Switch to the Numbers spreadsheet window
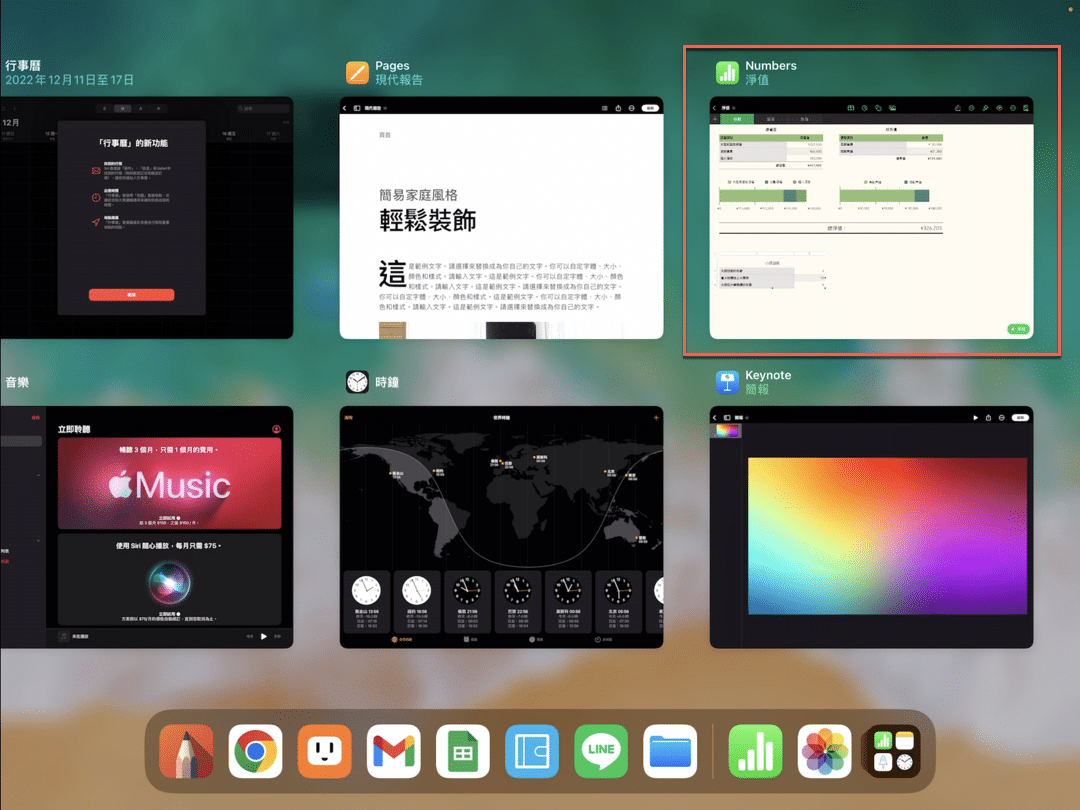This screenshot has width=1080, height=810. (x=871, y=218)
